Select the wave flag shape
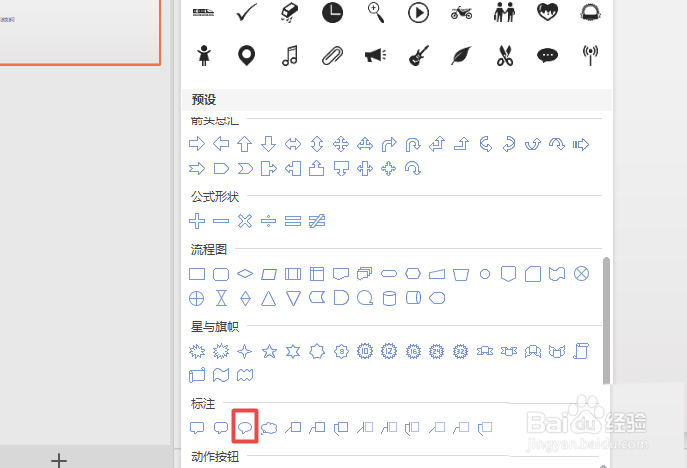 [221, 375]
